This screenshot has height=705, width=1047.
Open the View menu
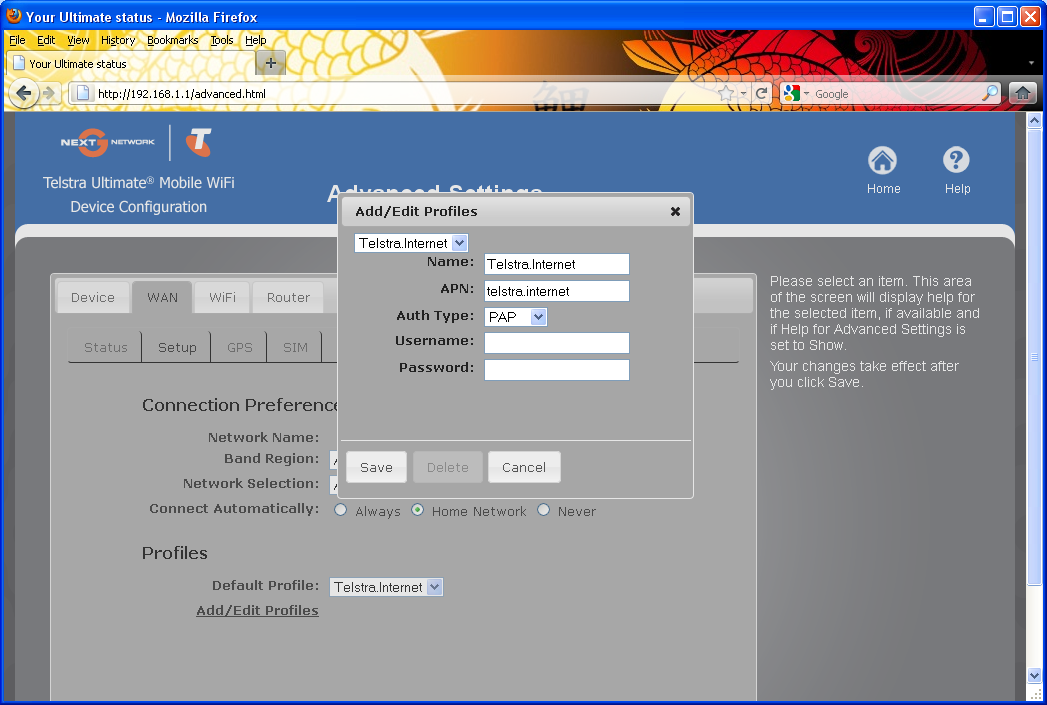[x=78, y=40]
